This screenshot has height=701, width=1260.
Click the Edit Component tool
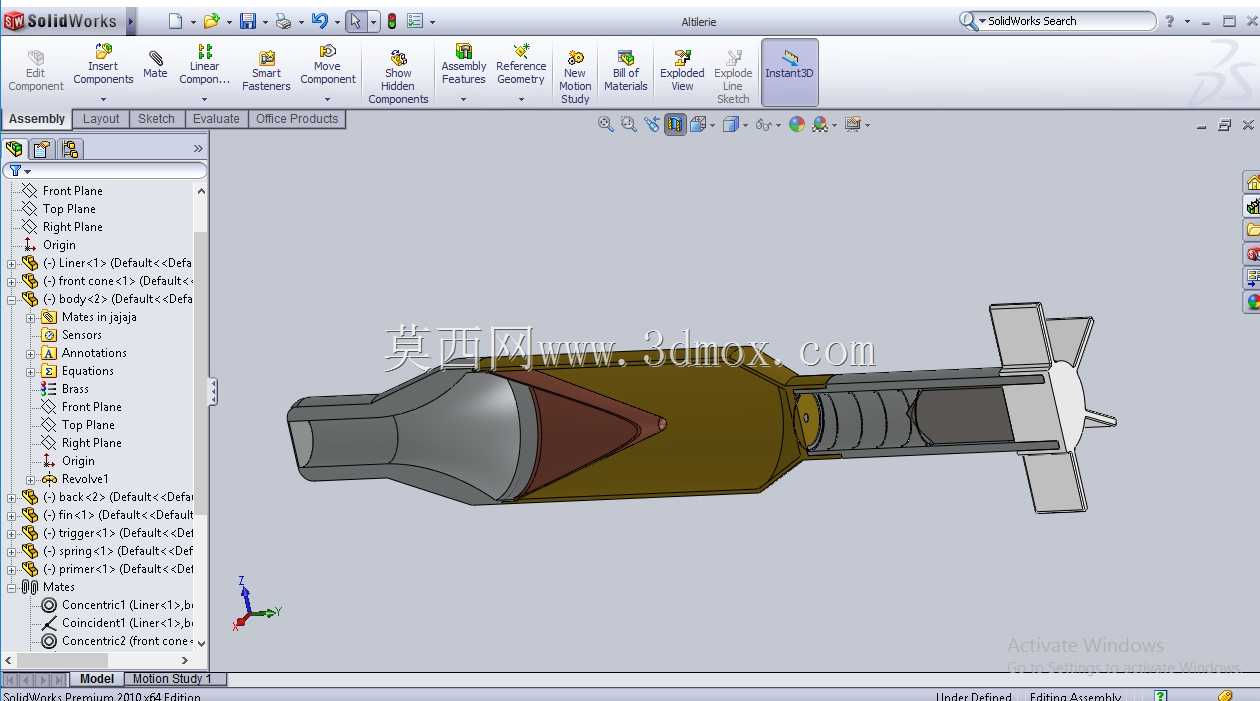(36, 71)
